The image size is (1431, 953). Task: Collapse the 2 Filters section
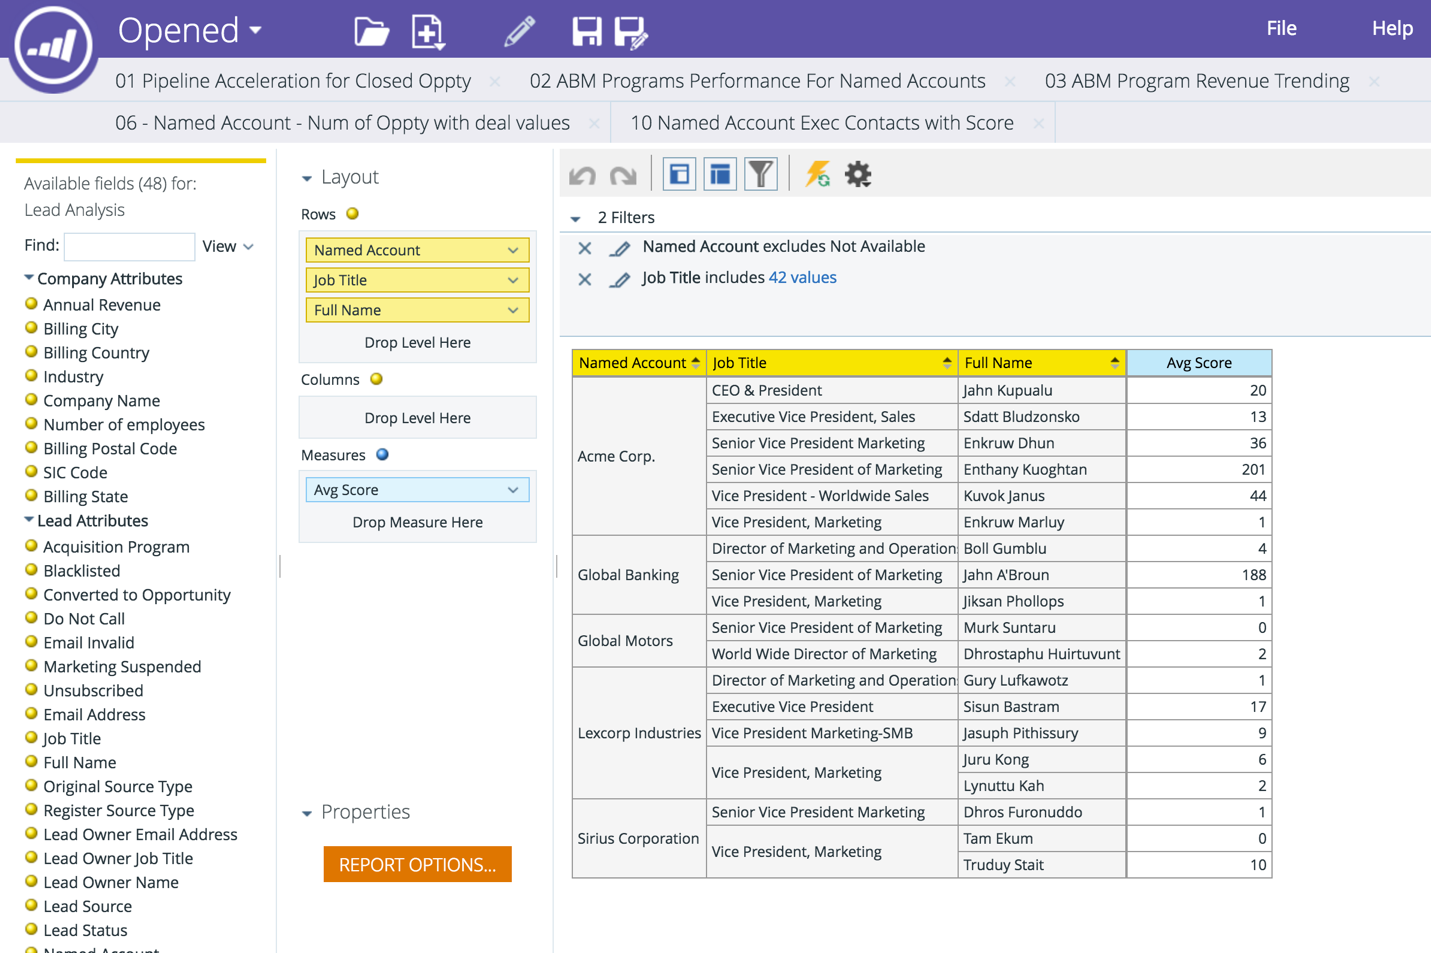coord(576,218)
